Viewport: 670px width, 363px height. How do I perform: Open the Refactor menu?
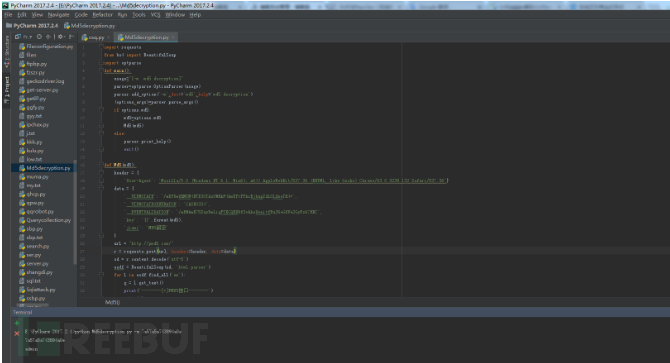click(x=103, y=15)
